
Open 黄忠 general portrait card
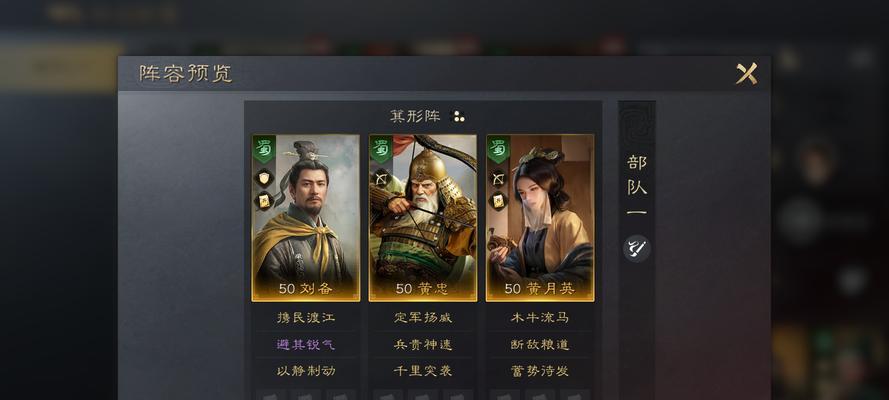point(423,218)
